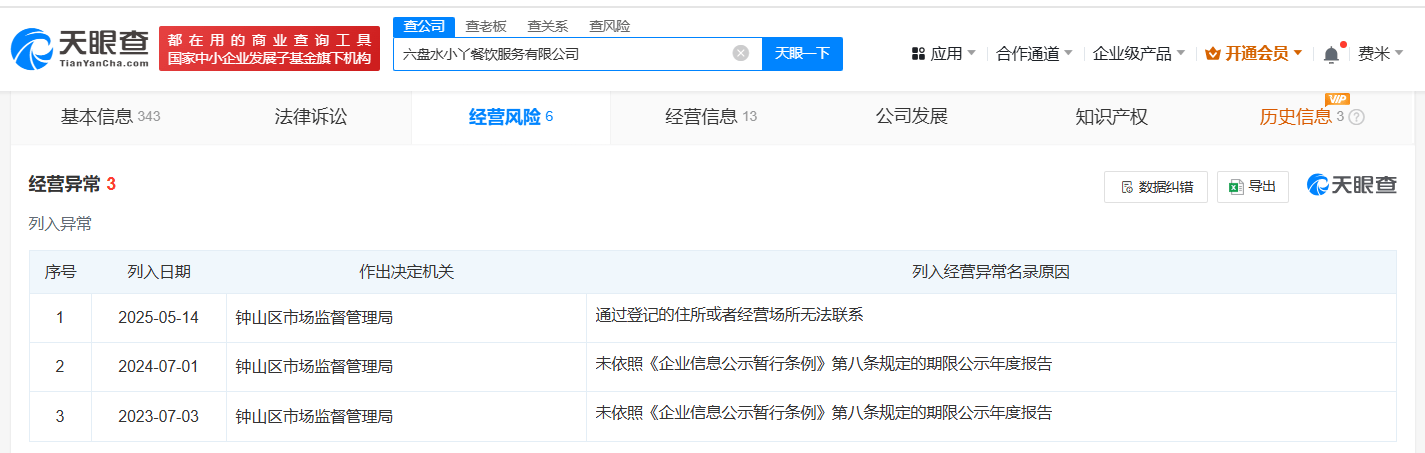The width and height of the screenshot is (1425, 453).
Task: Open the 公司发展 tab
Action: pos(912,117)
